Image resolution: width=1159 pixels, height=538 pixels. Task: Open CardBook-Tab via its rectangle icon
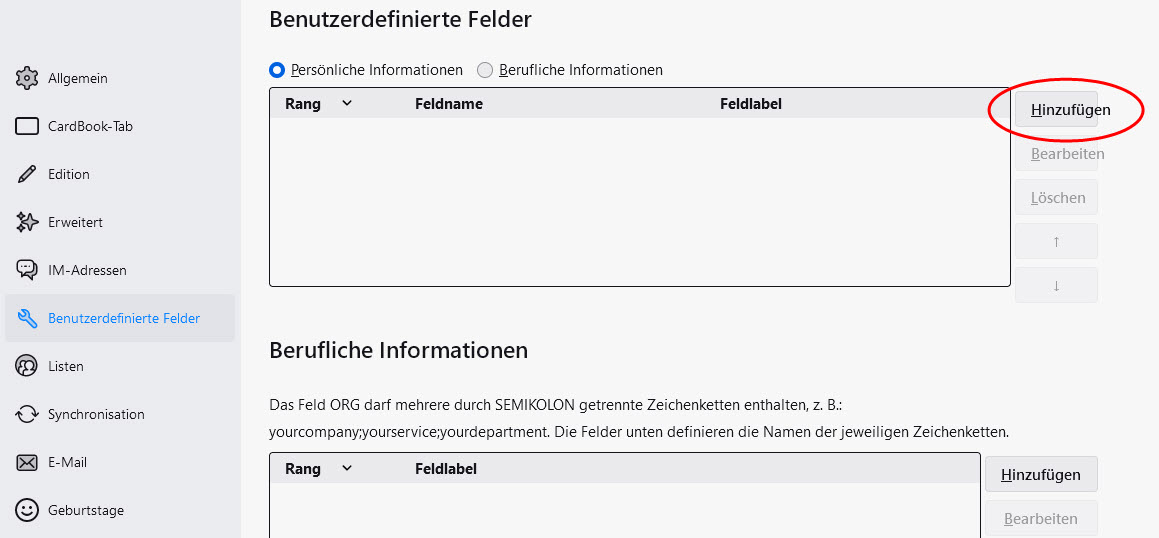[27, 126]
